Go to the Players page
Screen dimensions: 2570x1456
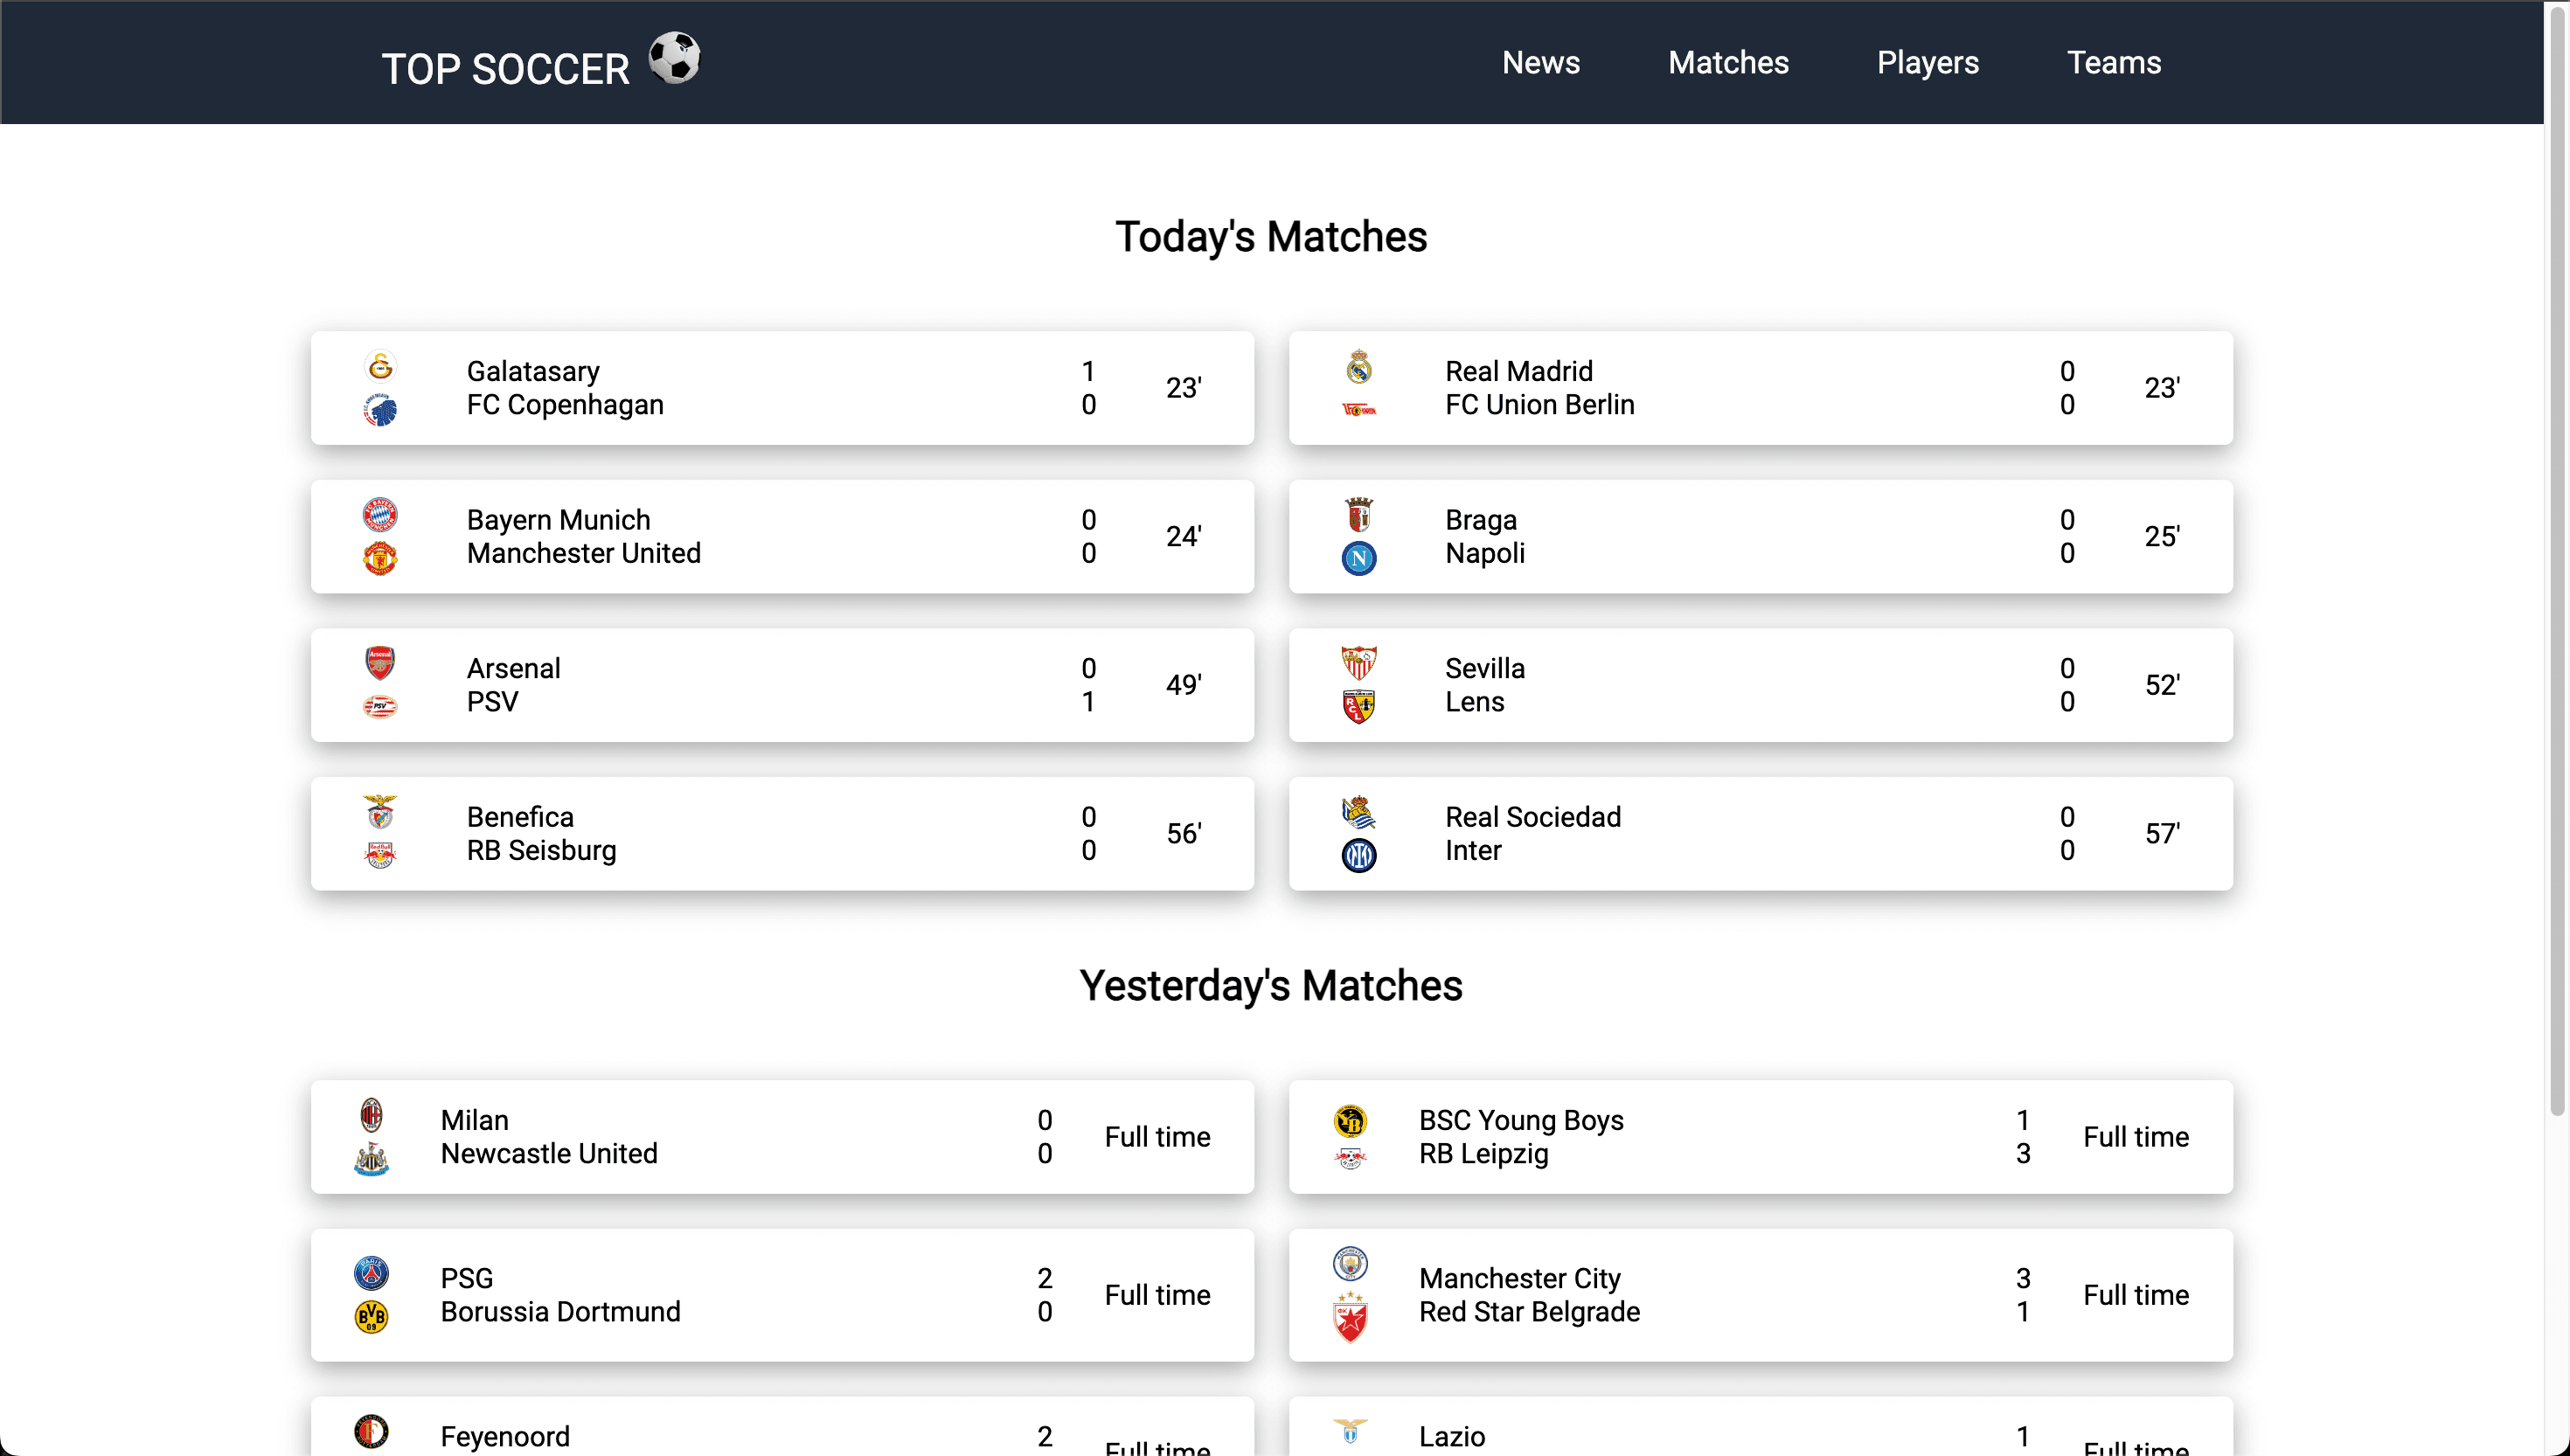pyautogui.click(x=1927, y=62)
